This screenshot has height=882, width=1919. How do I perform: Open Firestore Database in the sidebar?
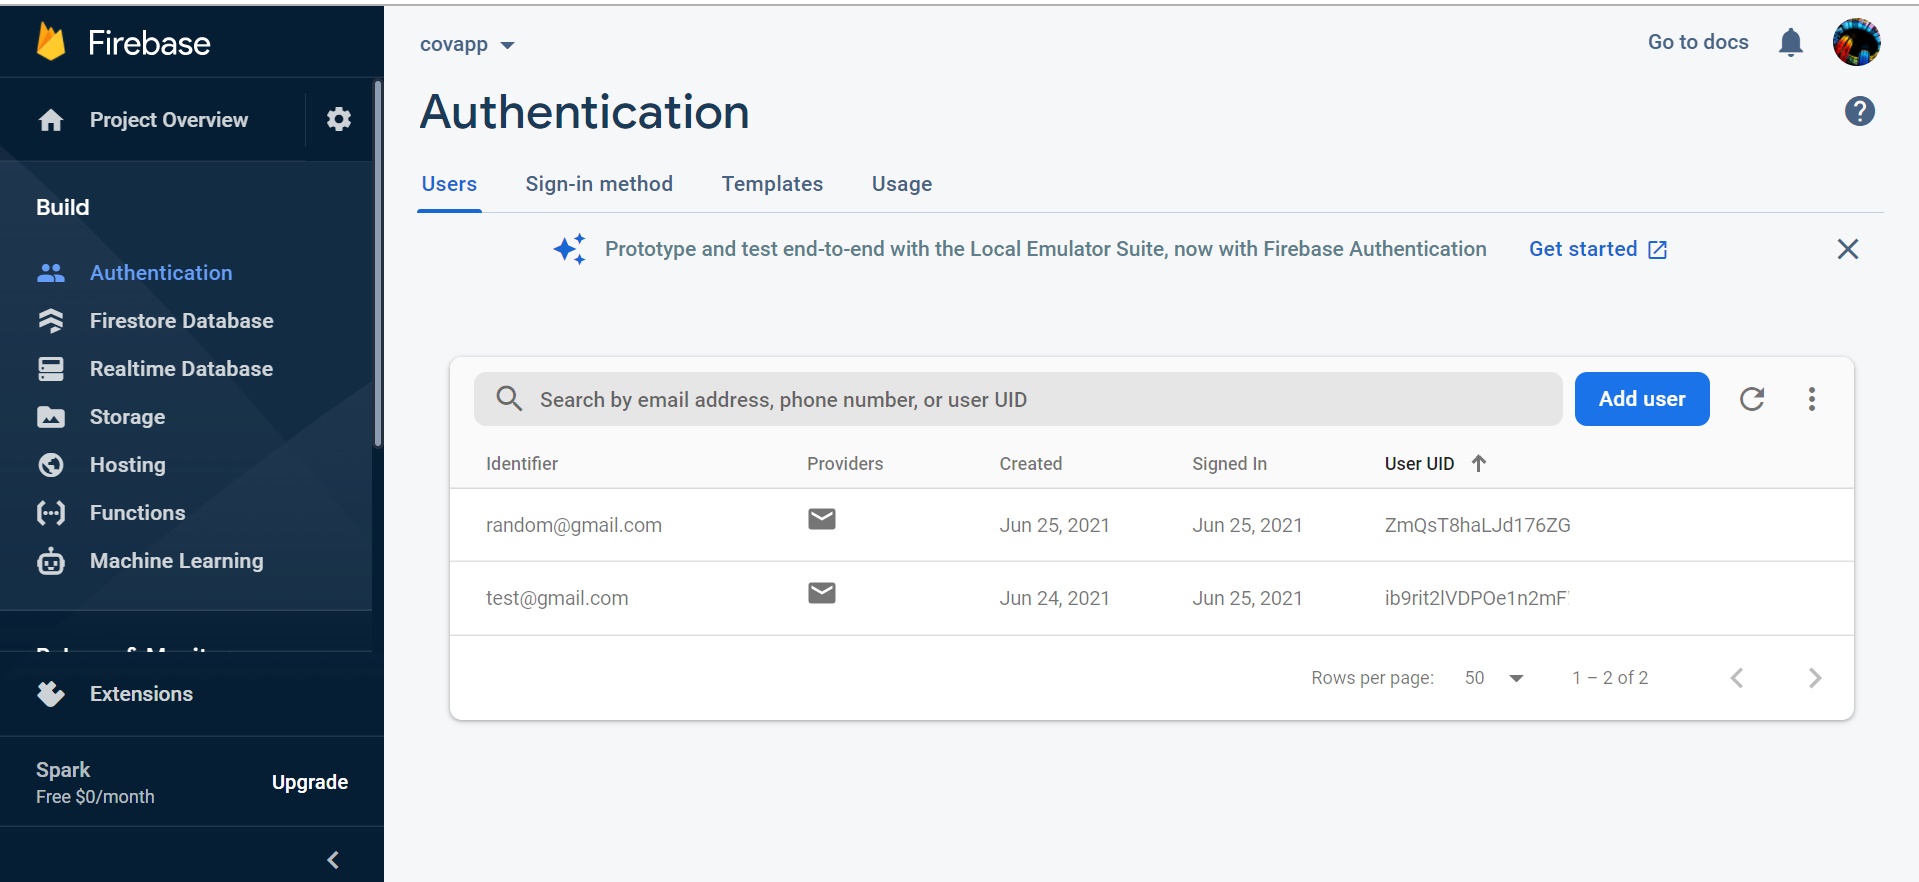point(181,321)
